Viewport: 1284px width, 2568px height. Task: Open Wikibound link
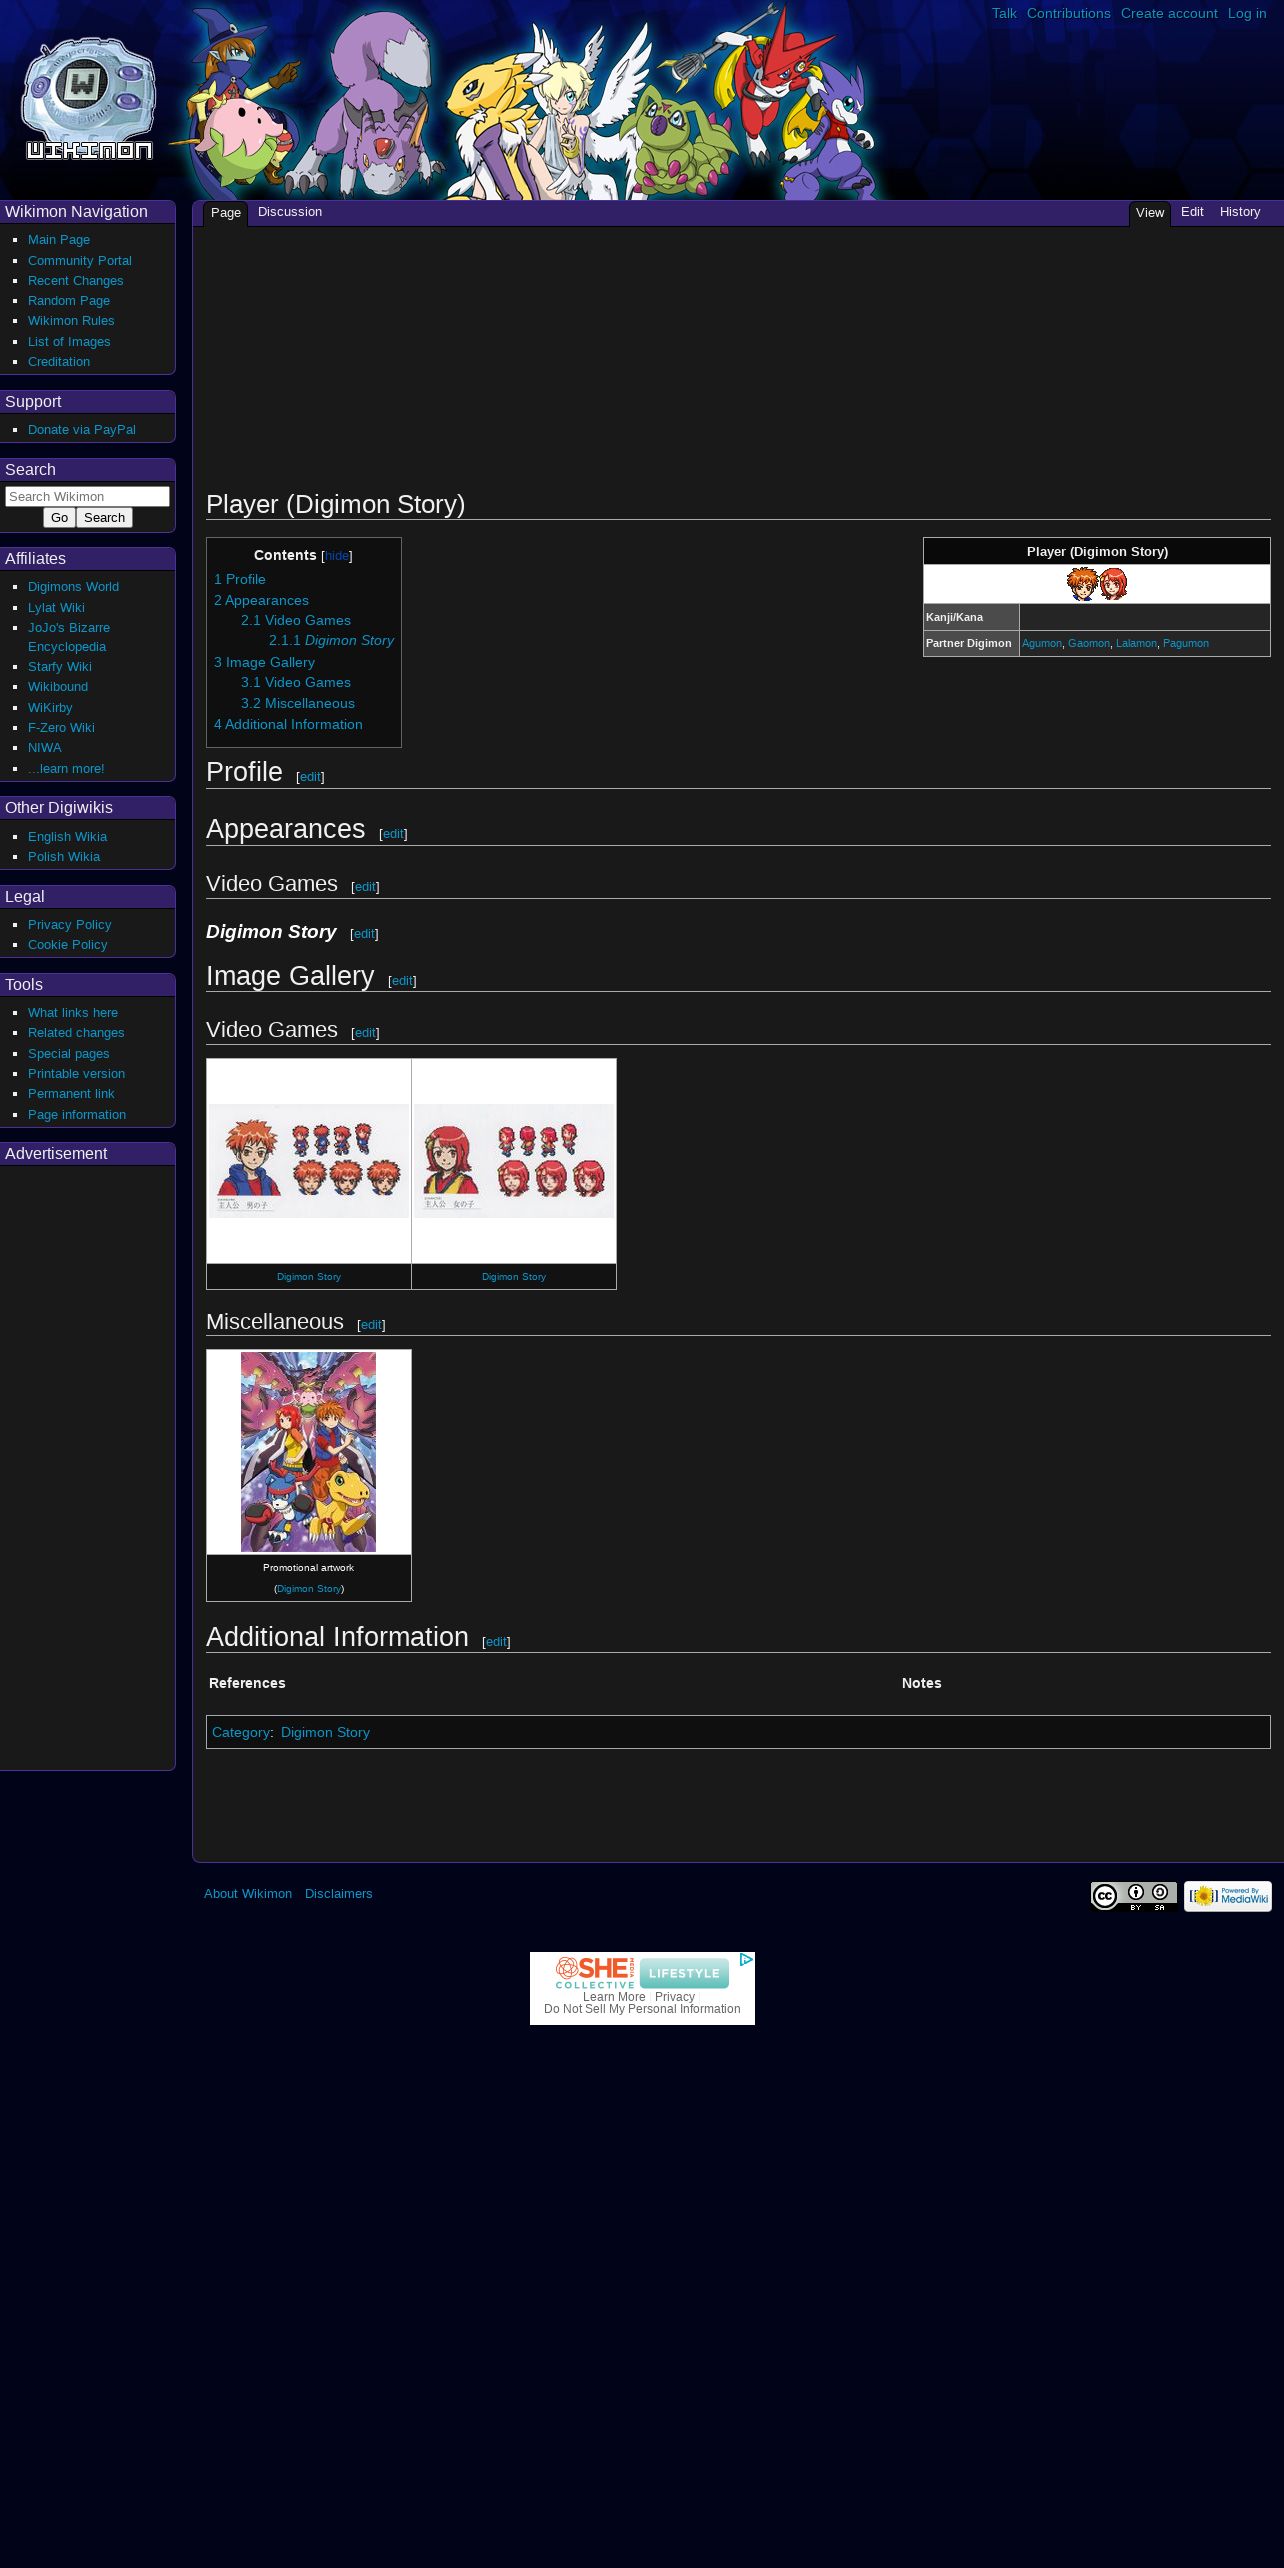58,687
